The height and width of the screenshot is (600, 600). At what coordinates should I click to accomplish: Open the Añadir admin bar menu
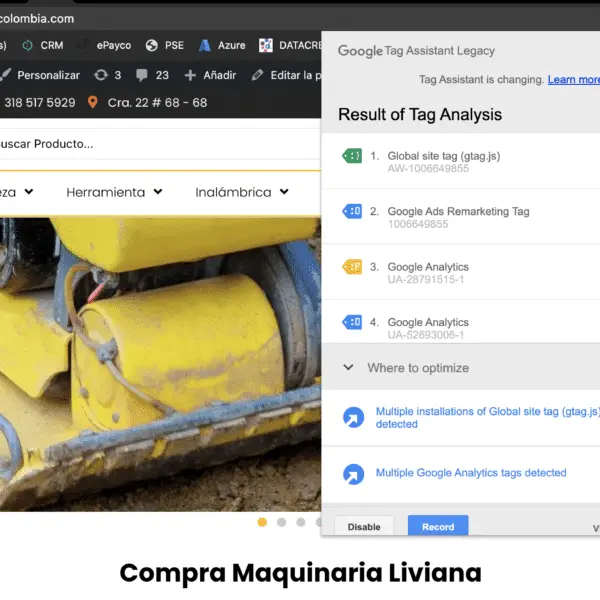(x=211, y=75)
